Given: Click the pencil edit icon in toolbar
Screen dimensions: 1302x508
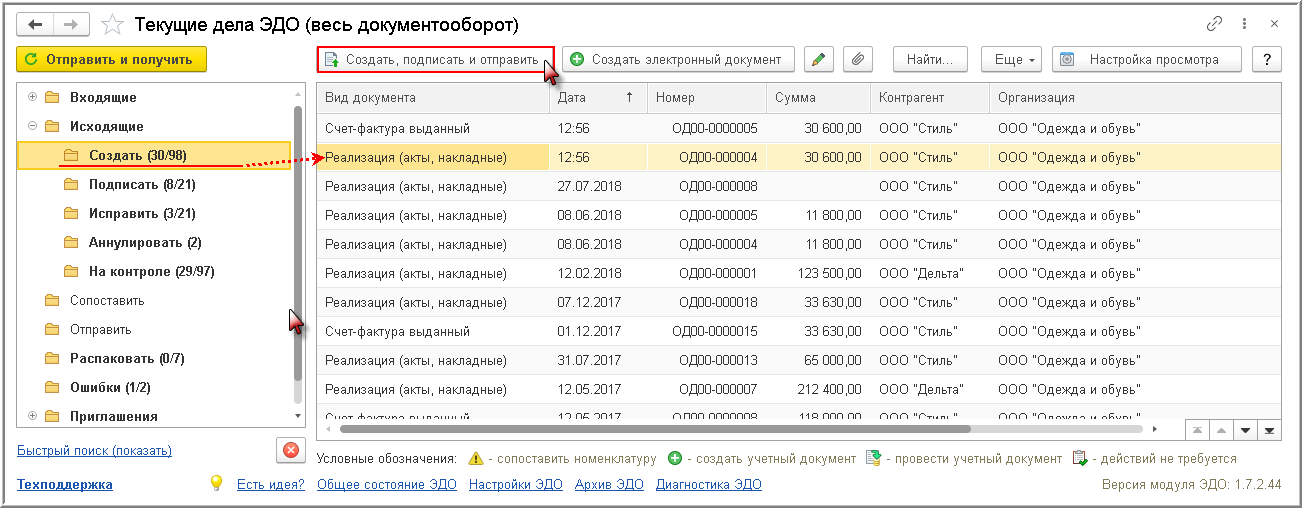Looking at the screenshot, I should 819,60.
